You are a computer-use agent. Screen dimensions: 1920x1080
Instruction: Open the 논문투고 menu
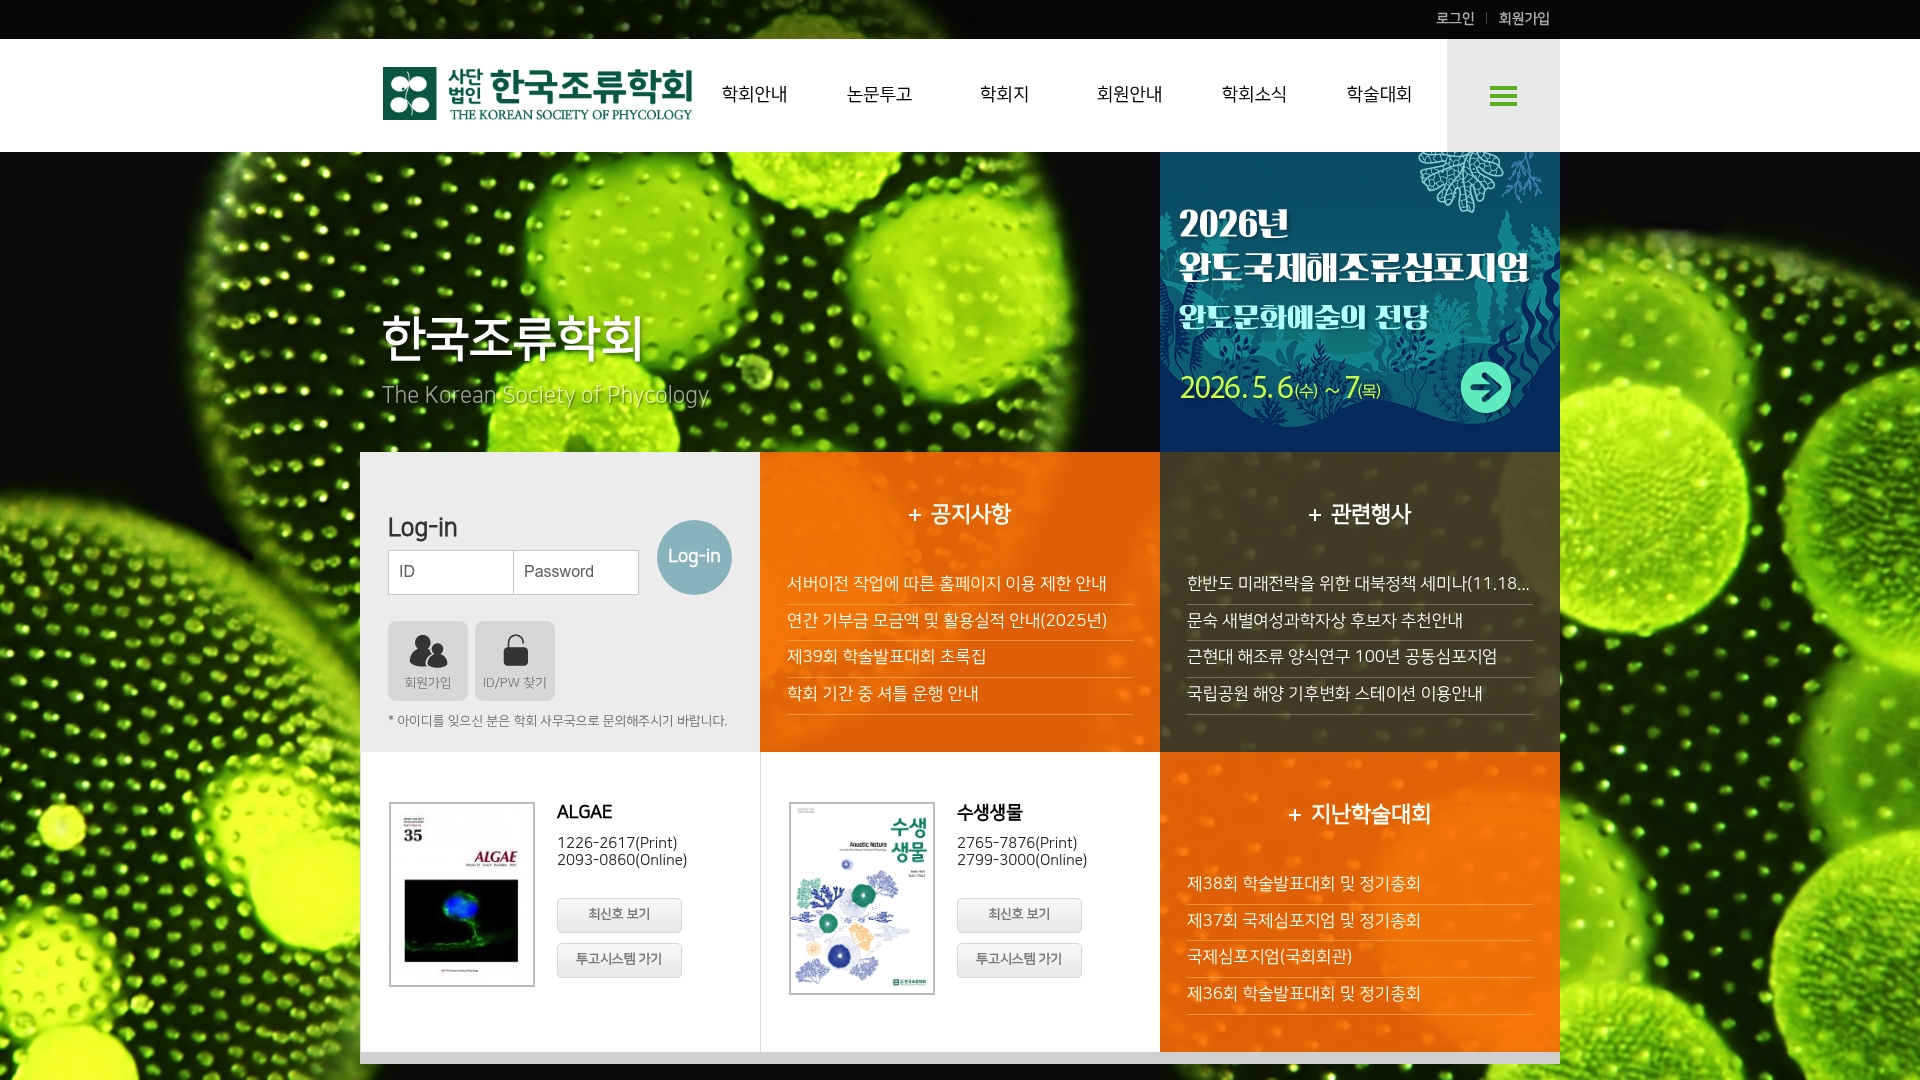[879, 95]
